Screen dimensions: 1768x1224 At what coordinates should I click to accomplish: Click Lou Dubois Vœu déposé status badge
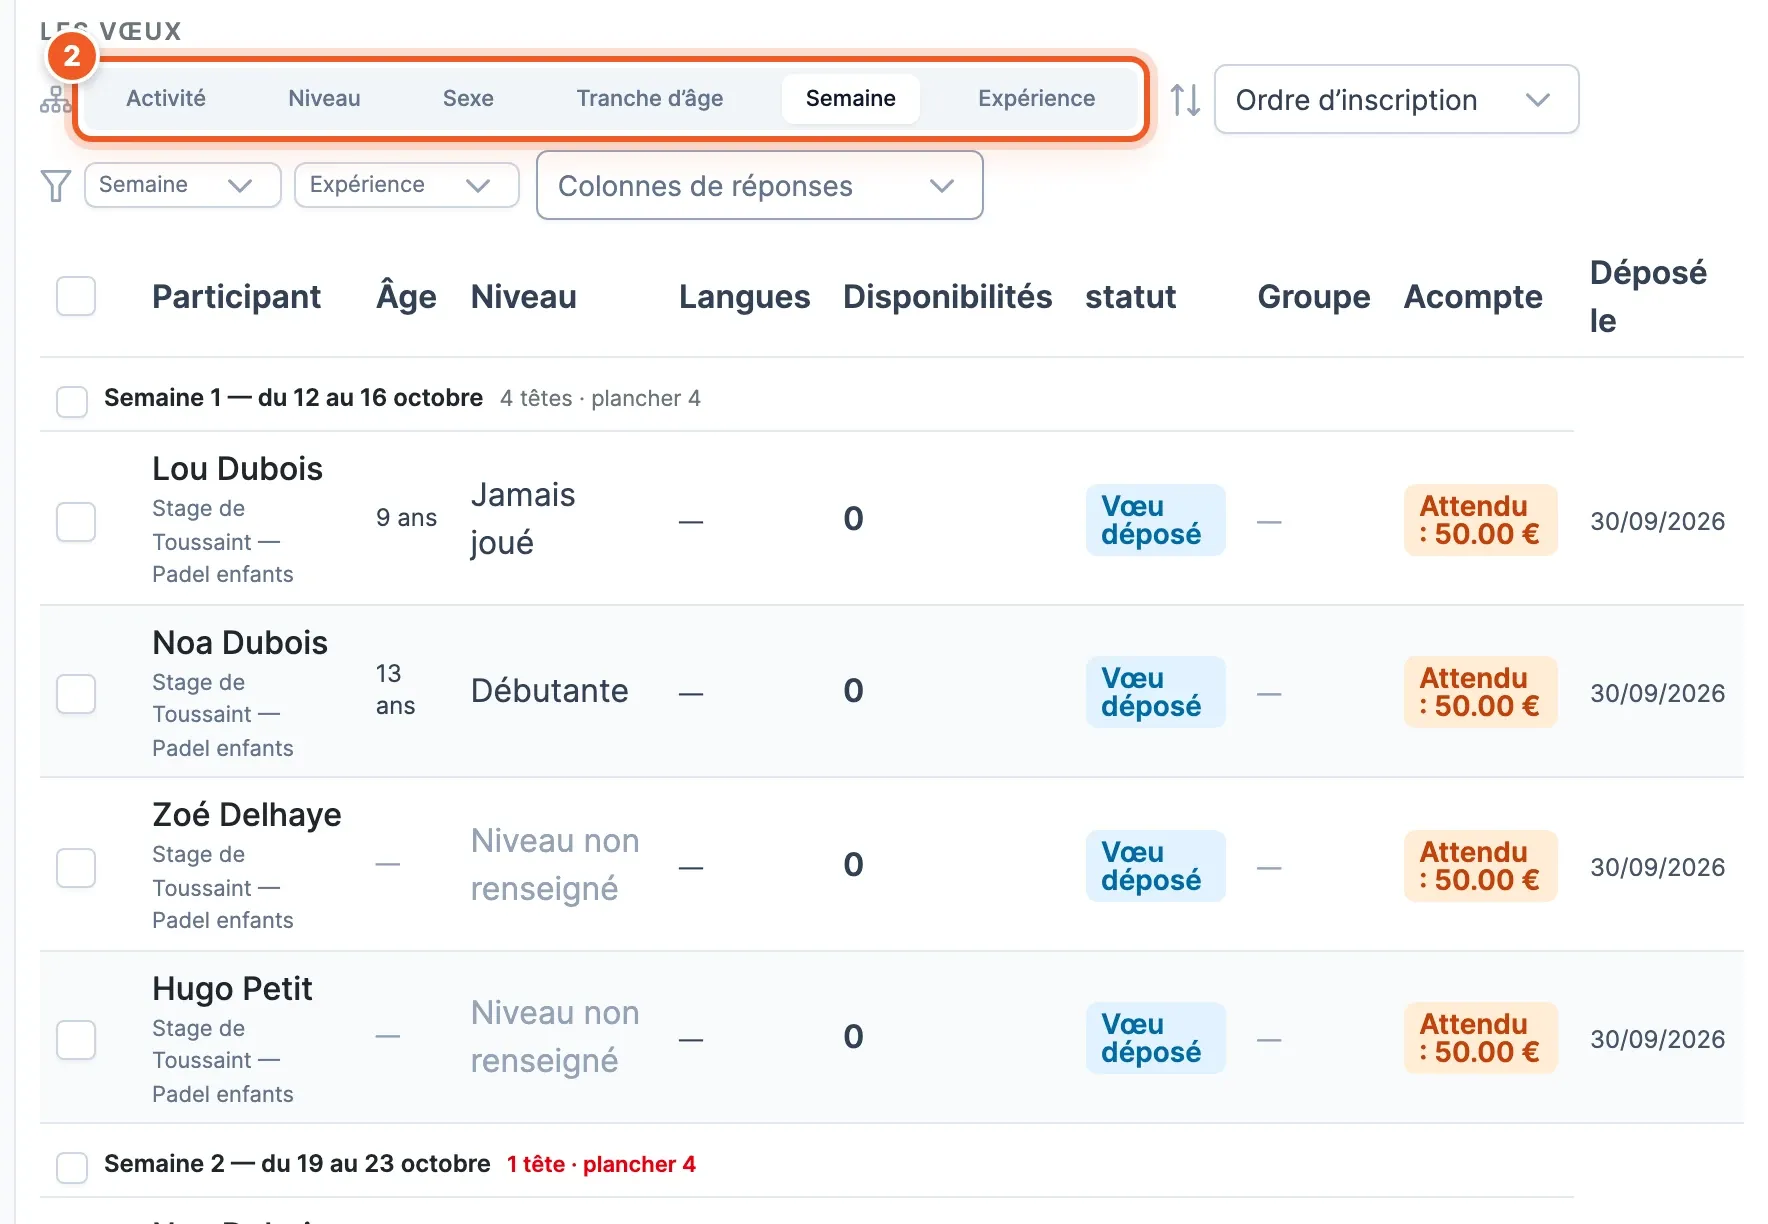coord(1155,520)
